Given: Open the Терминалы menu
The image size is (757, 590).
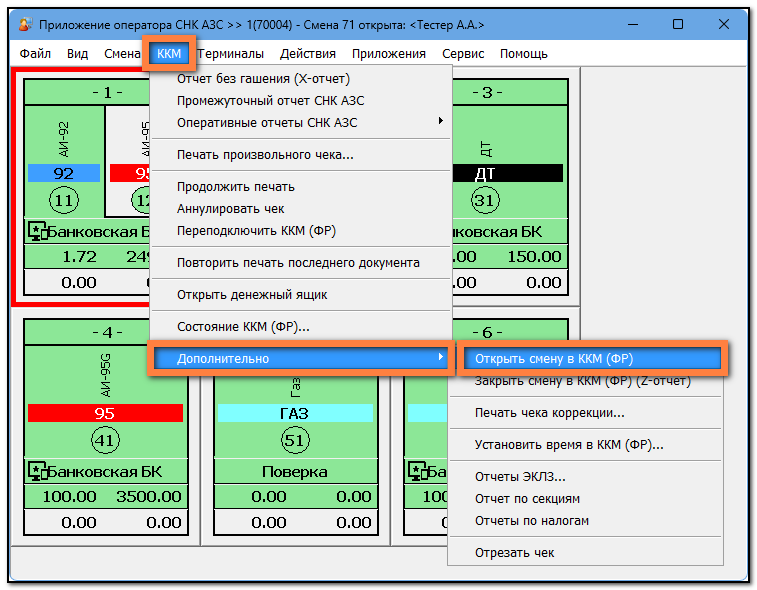Looking at the screenshot, I should pos(230,54).
